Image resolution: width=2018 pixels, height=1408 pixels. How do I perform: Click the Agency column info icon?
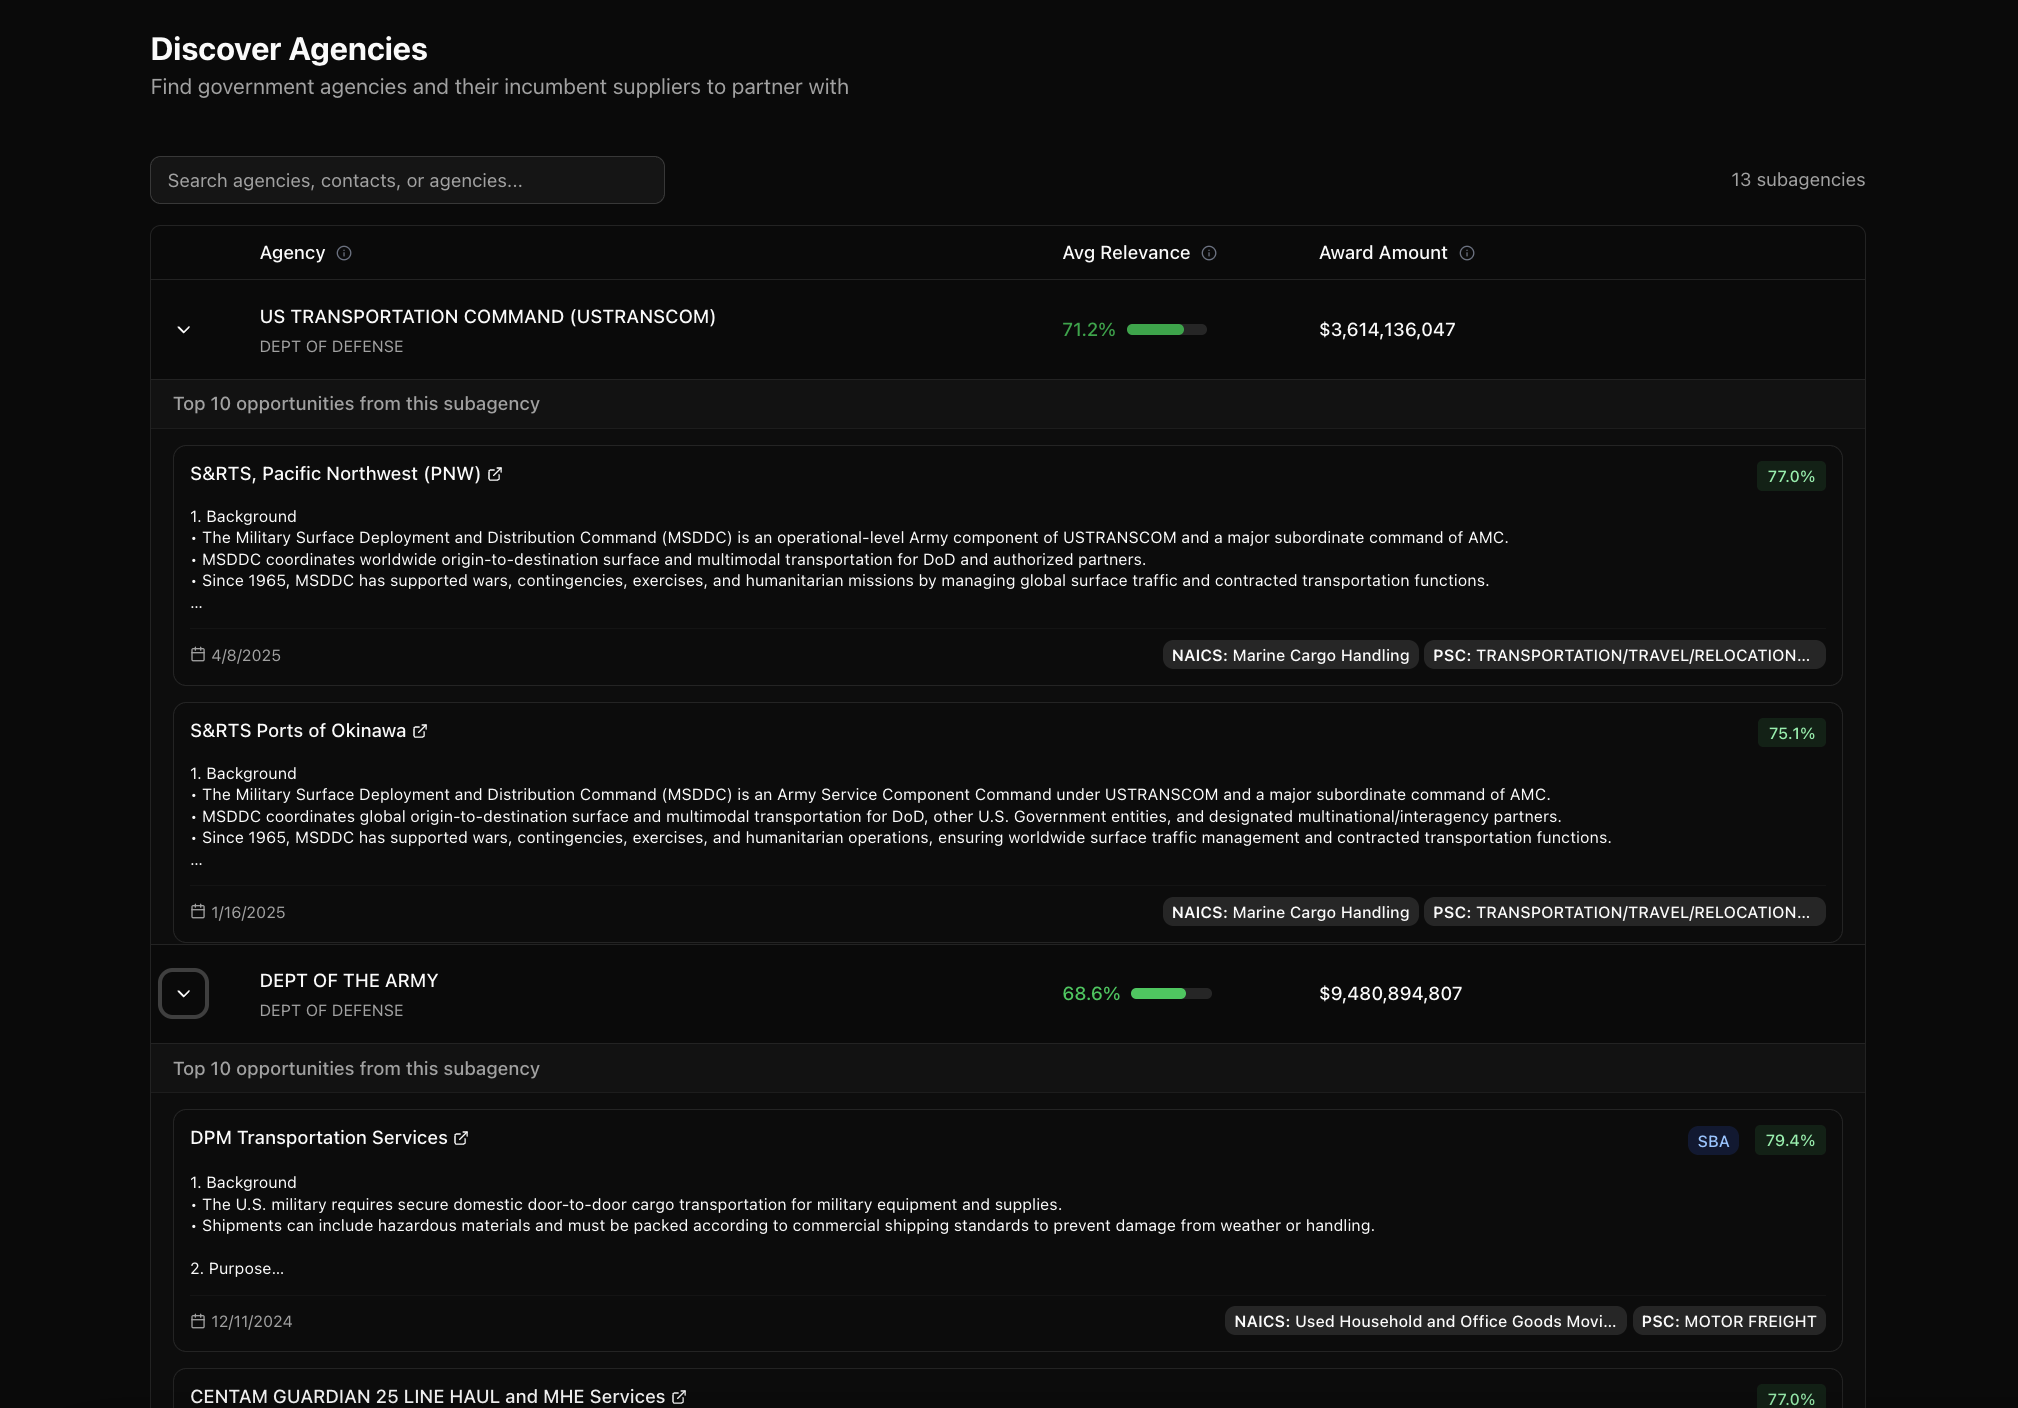(344, 253)
